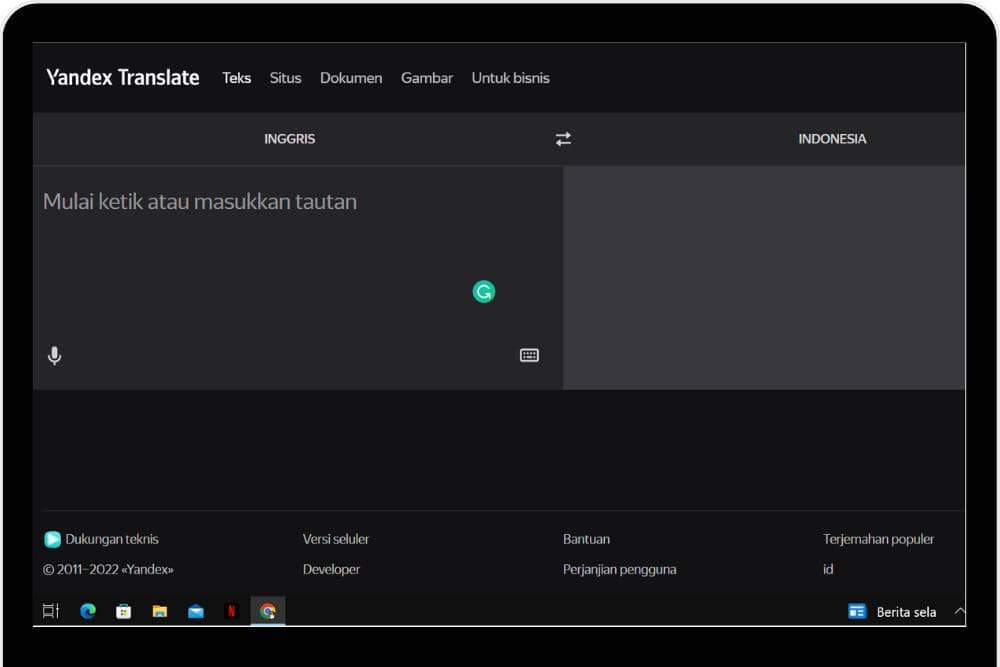Open the on-screen keyboard icon

coord(529,355)
